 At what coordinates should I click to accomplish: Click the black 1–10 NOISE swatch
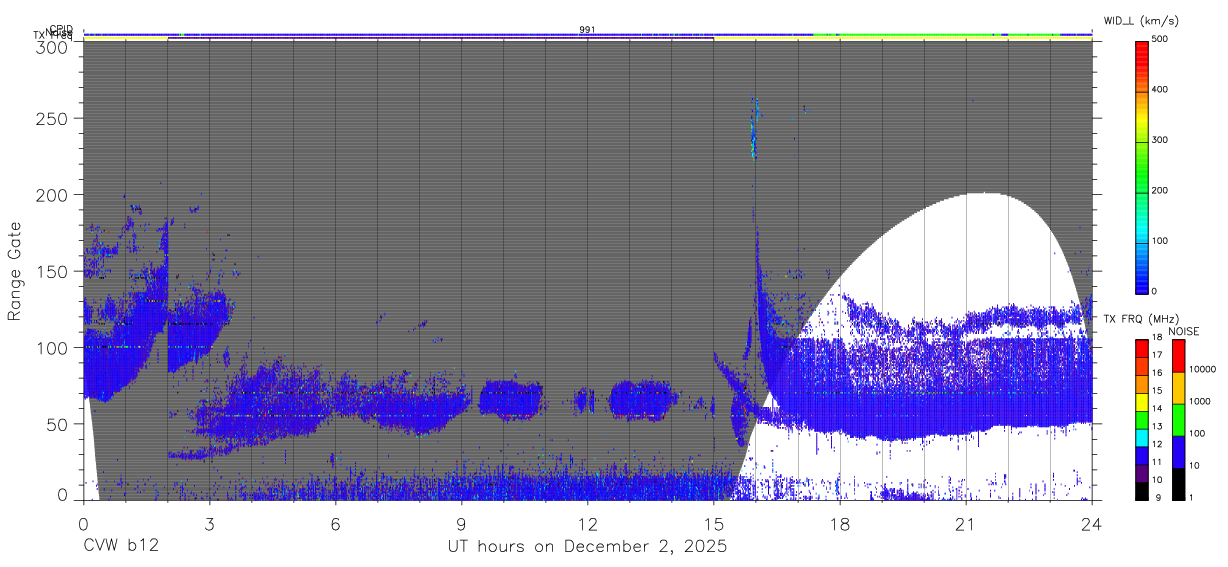[1178, 484]
